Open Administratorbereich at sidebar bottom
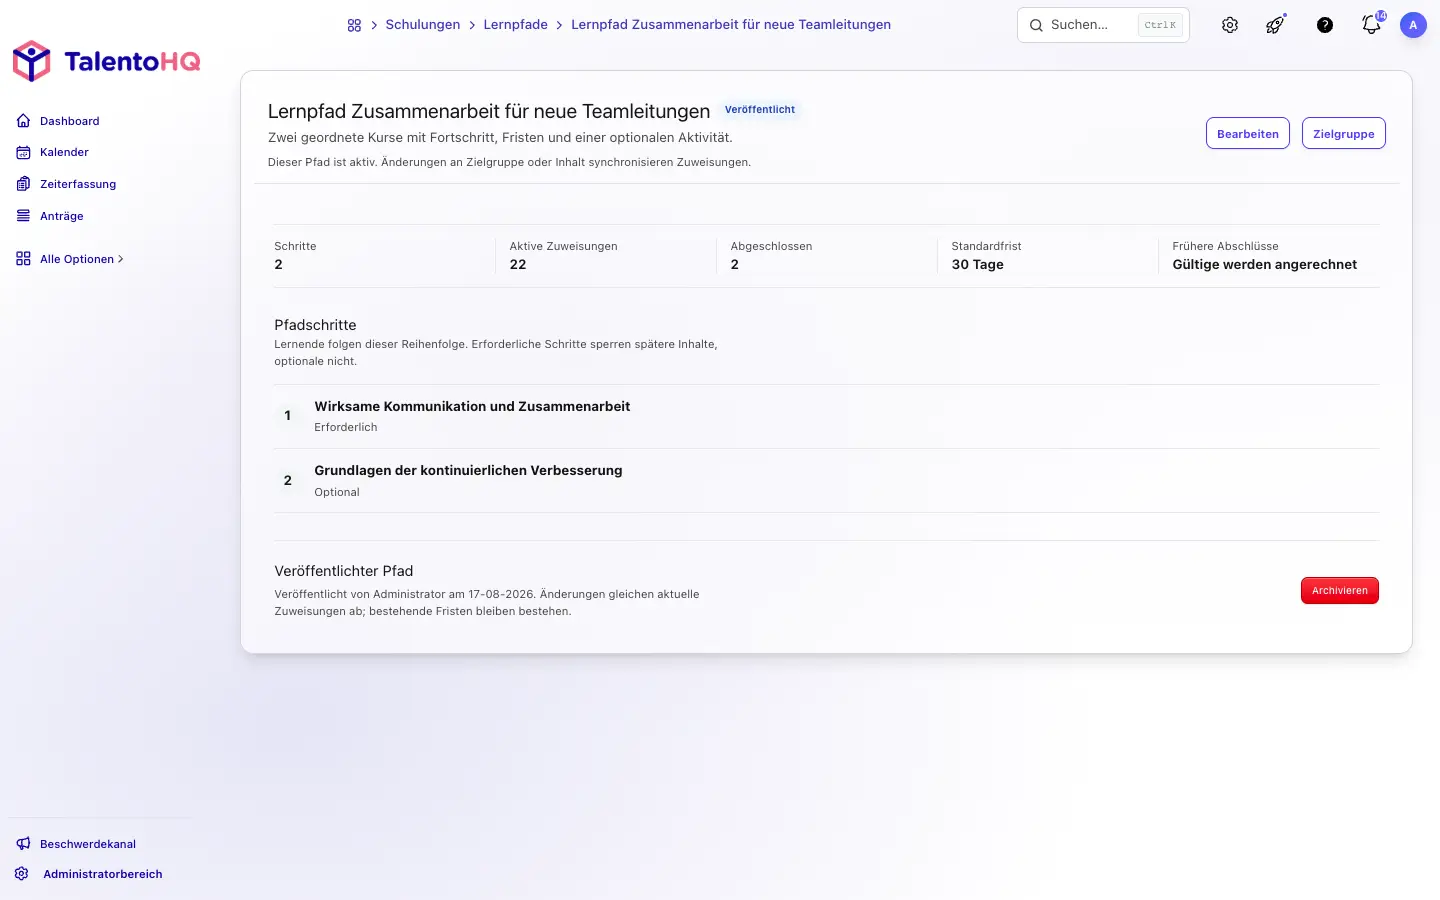This screenshot has height=900, width=1440. (102, 874)
